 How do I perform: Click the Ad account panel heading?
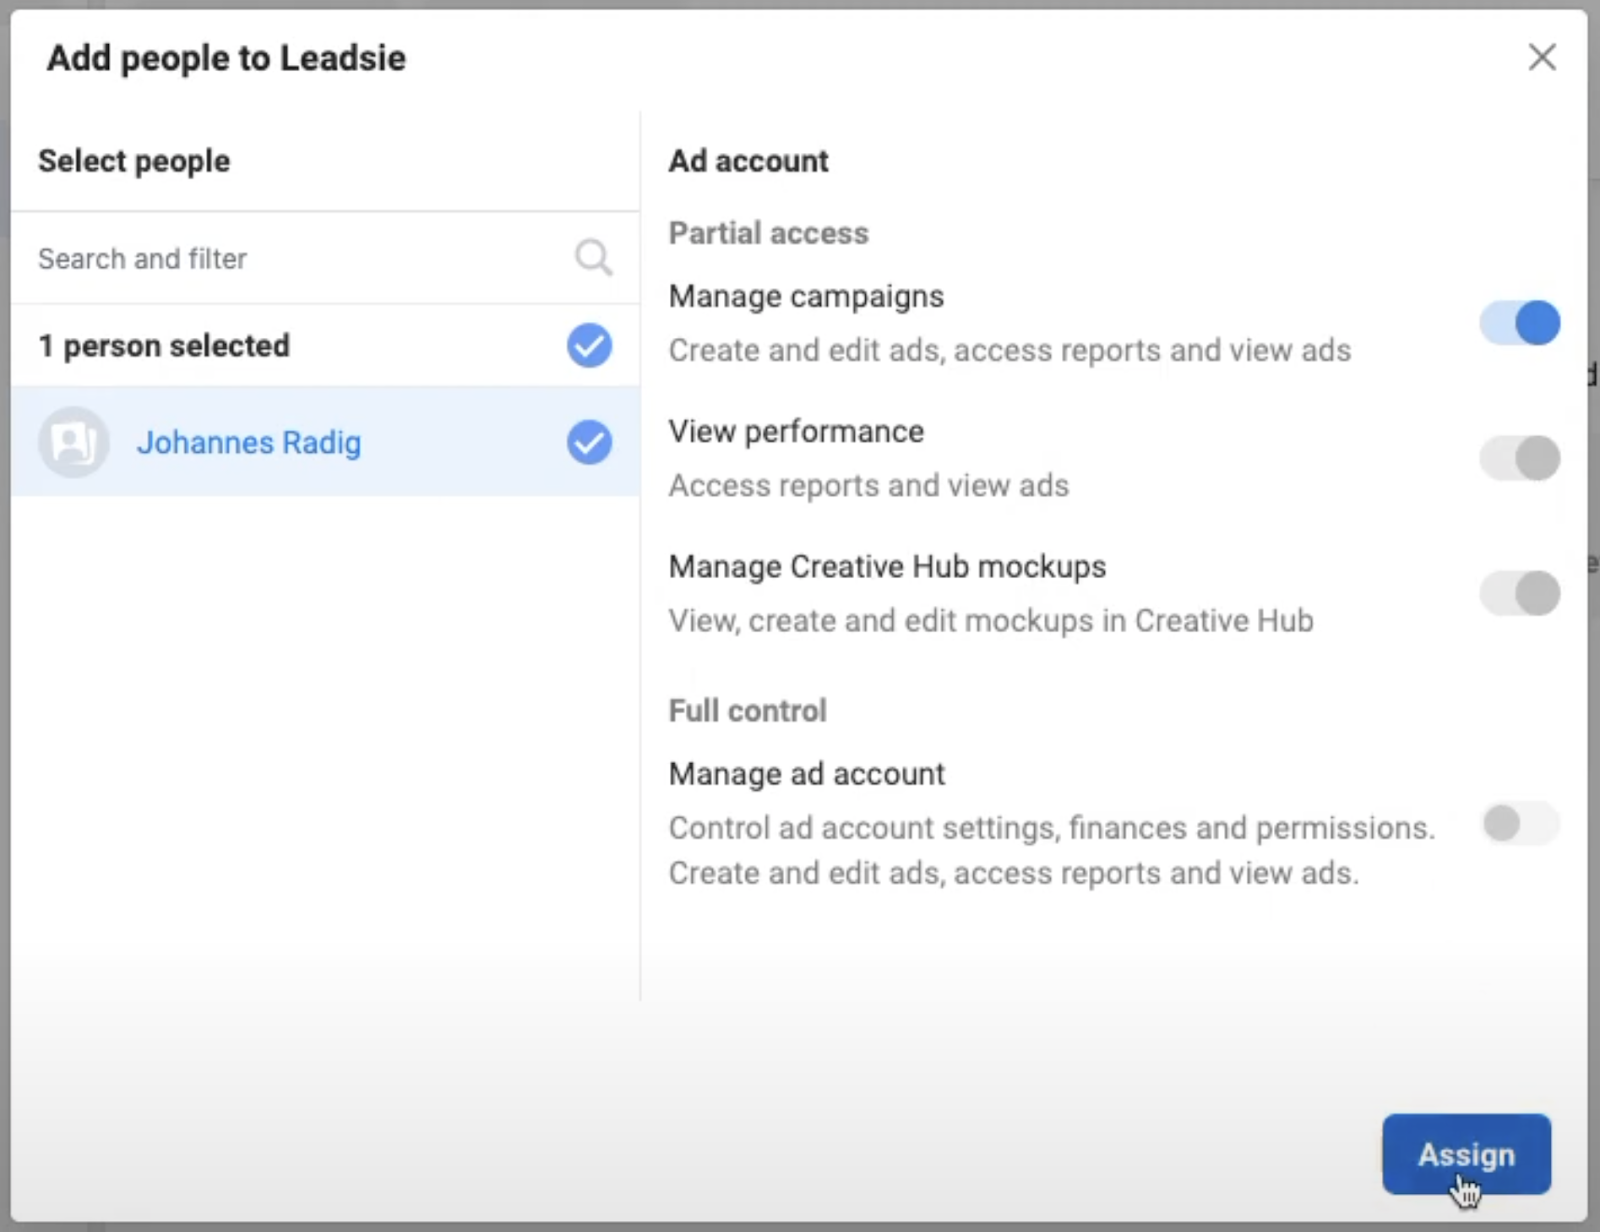[748, 161]
